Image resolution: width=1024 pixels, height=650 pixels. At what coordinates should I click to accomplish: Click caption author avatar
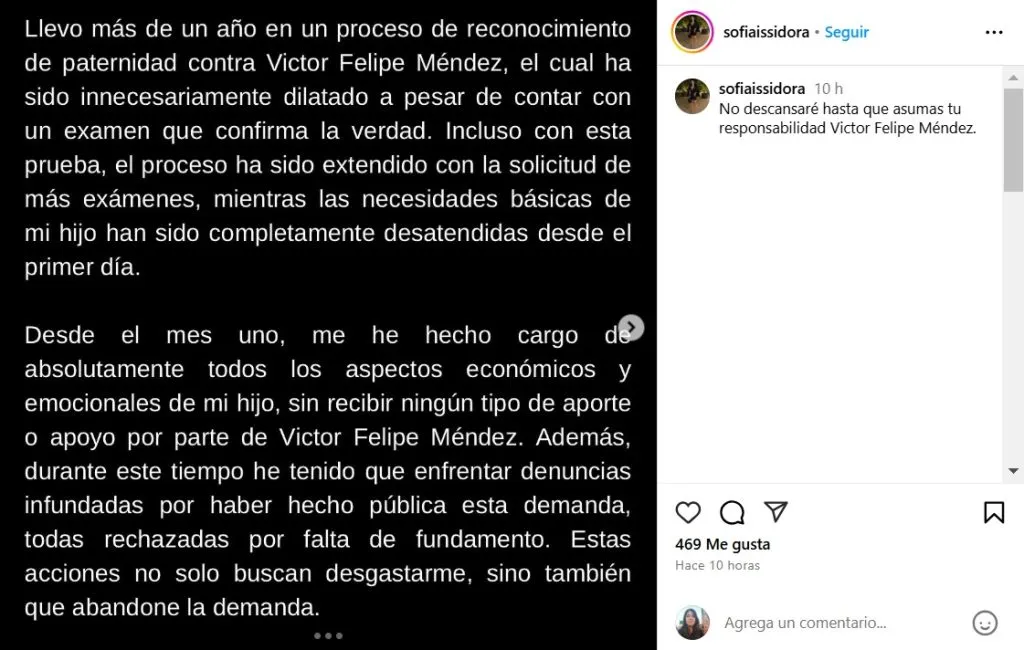pyautogui.click(x=692, y=96)
